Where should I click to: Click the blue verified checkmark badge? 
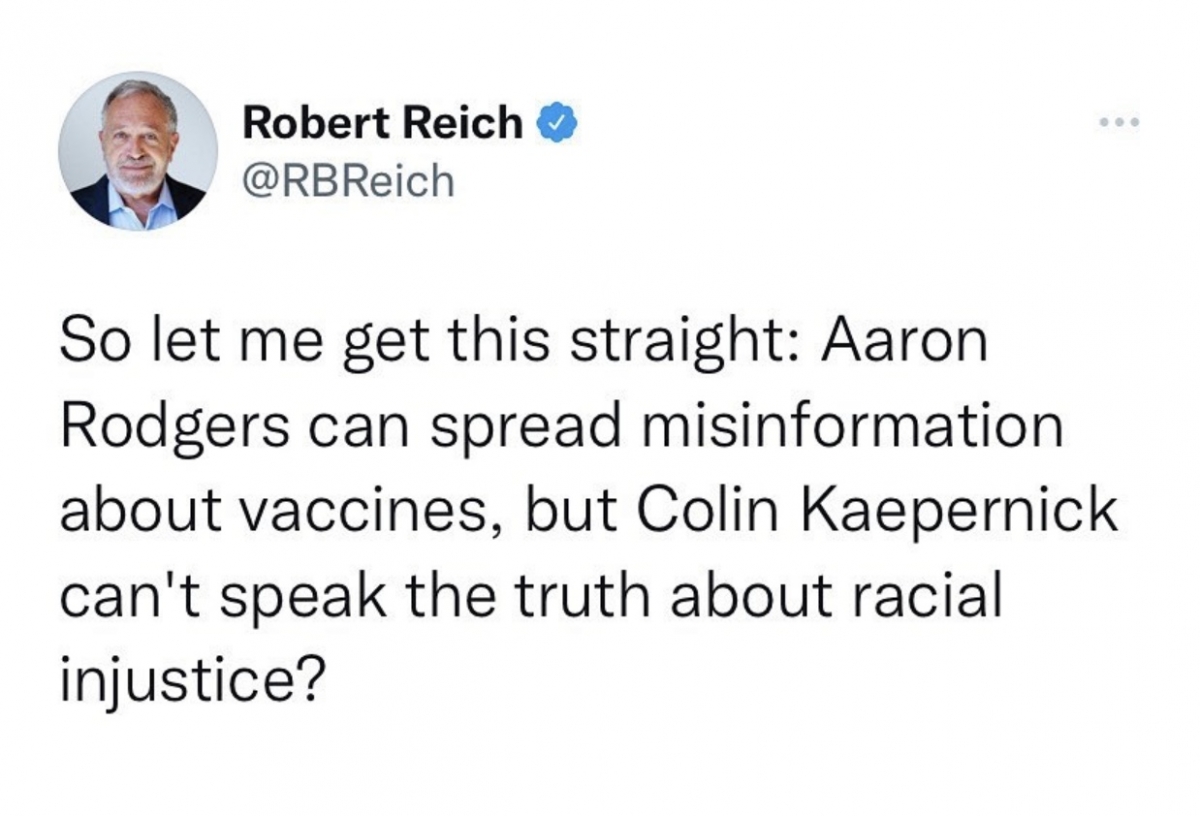click(x=556, y=124)
